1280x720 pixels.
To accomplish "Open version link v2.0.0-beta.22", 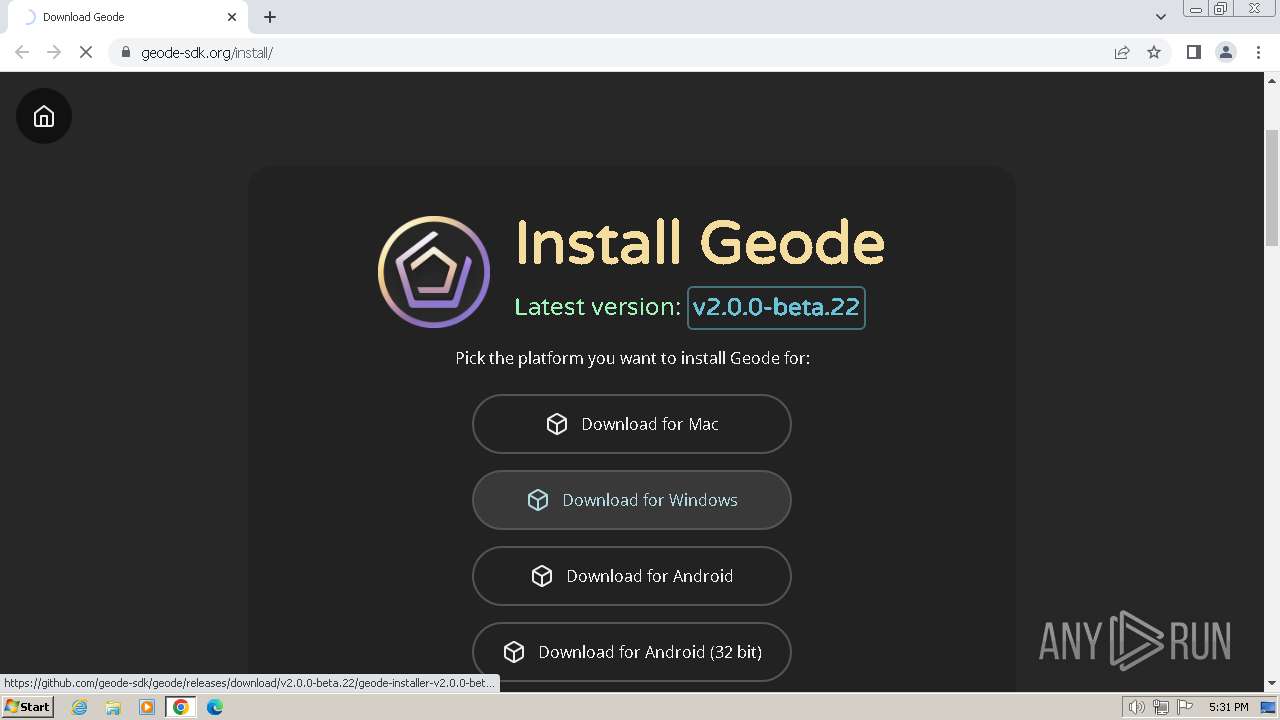I will pyautogui.click(x=776, y=307).
